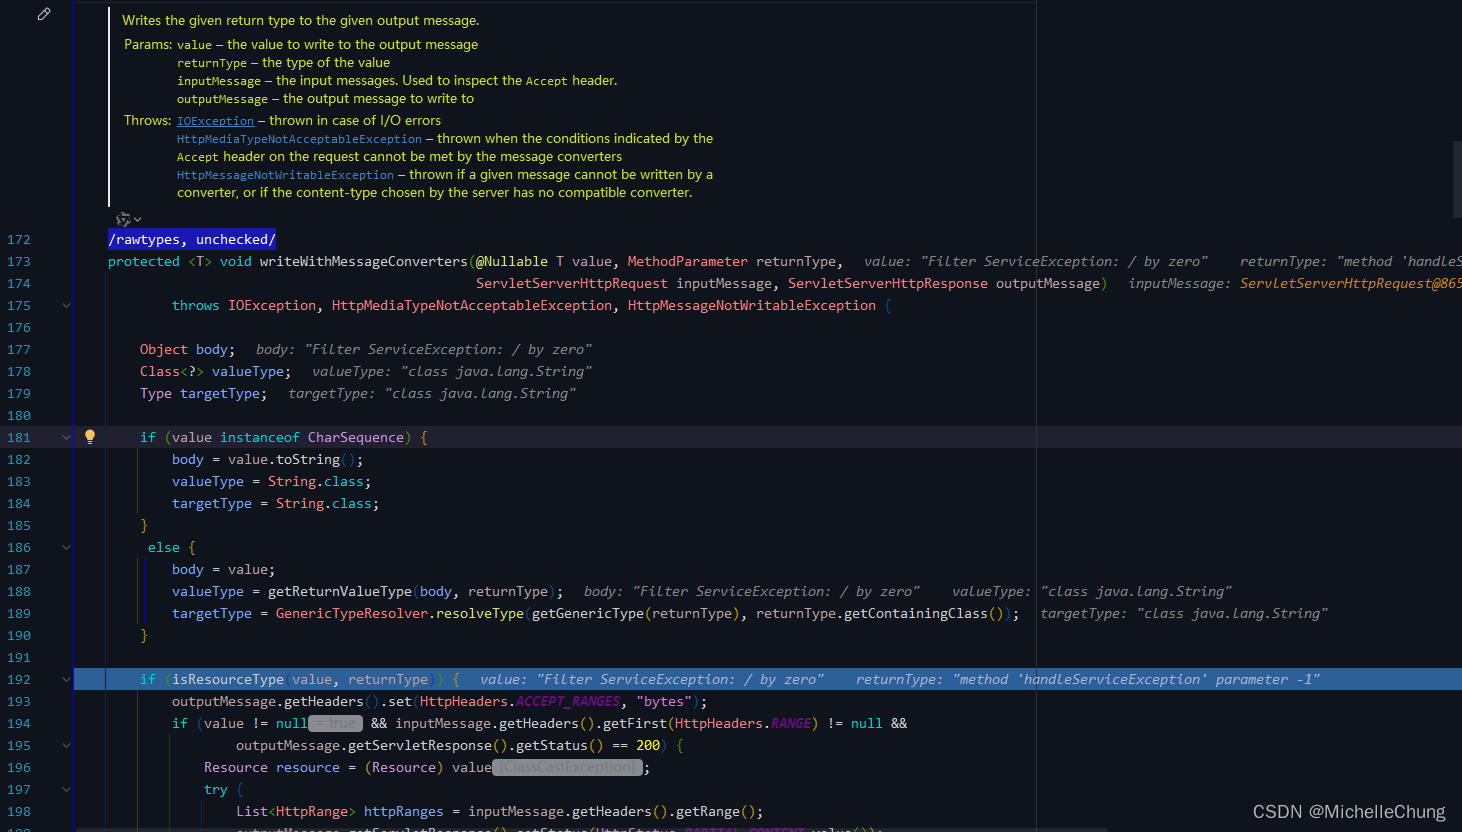The width and height of the screenshot is (1462, 832).
Task: Click gutter line number 176
Action: point(19,327)
